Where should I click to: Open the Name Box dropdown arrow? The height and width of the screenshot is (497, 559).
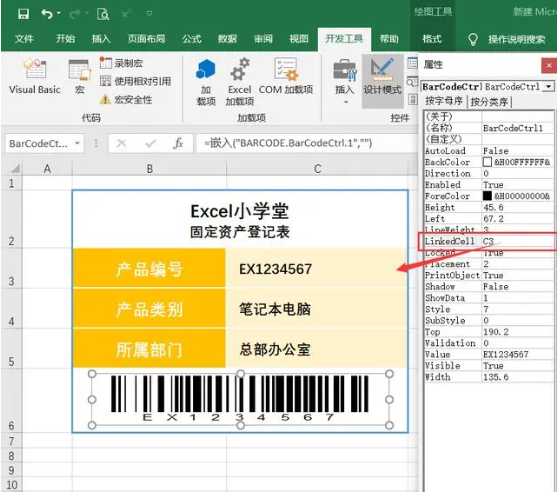tap(77, 143)
